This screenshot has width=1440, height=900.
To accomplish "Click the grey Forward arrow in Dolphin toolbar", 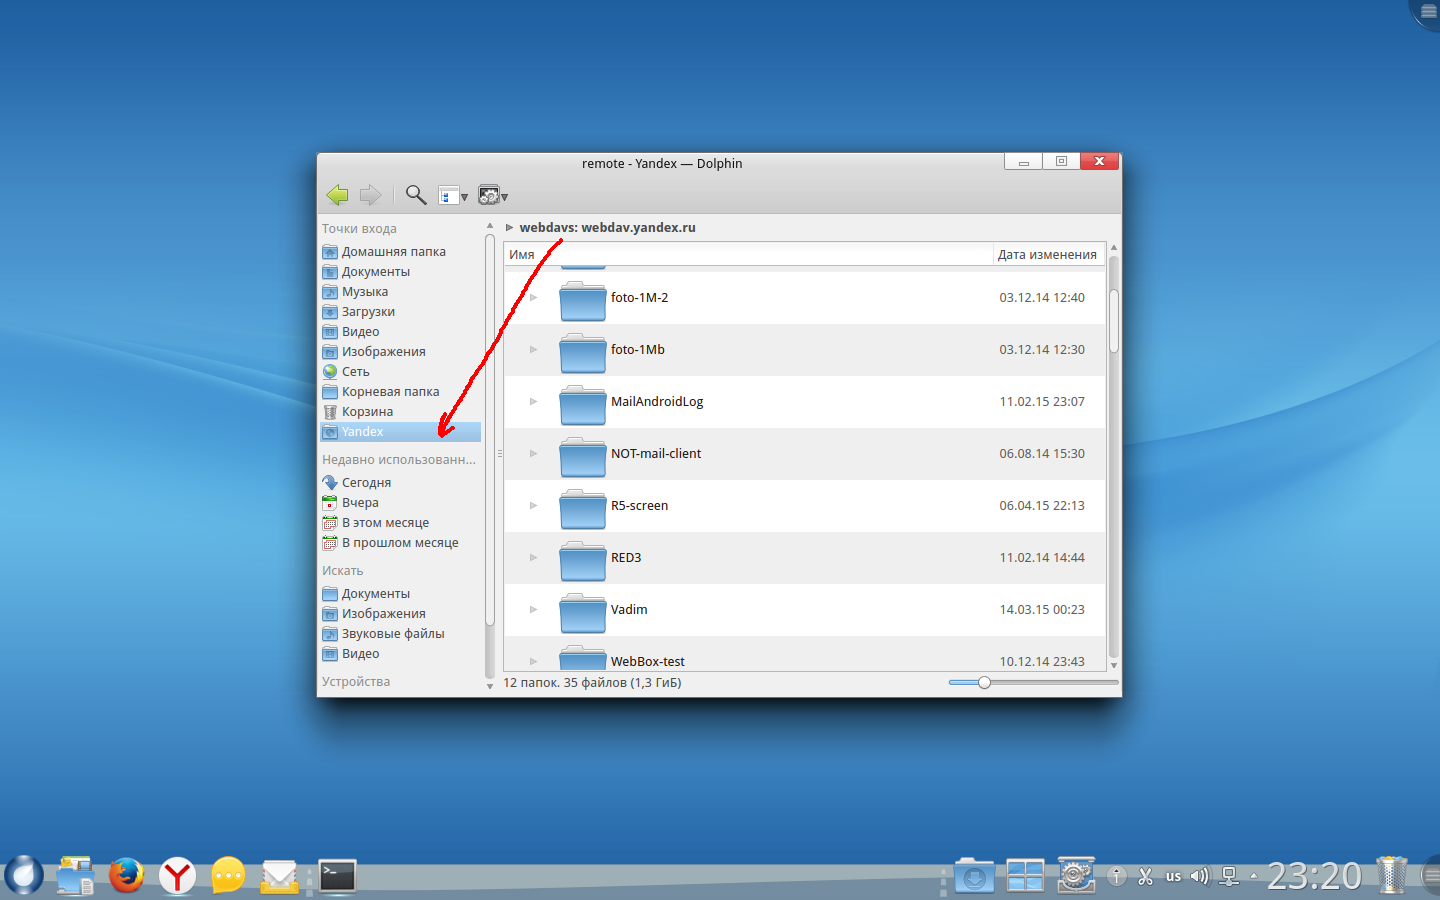I will pyautogui.click(x=370, y=195).
